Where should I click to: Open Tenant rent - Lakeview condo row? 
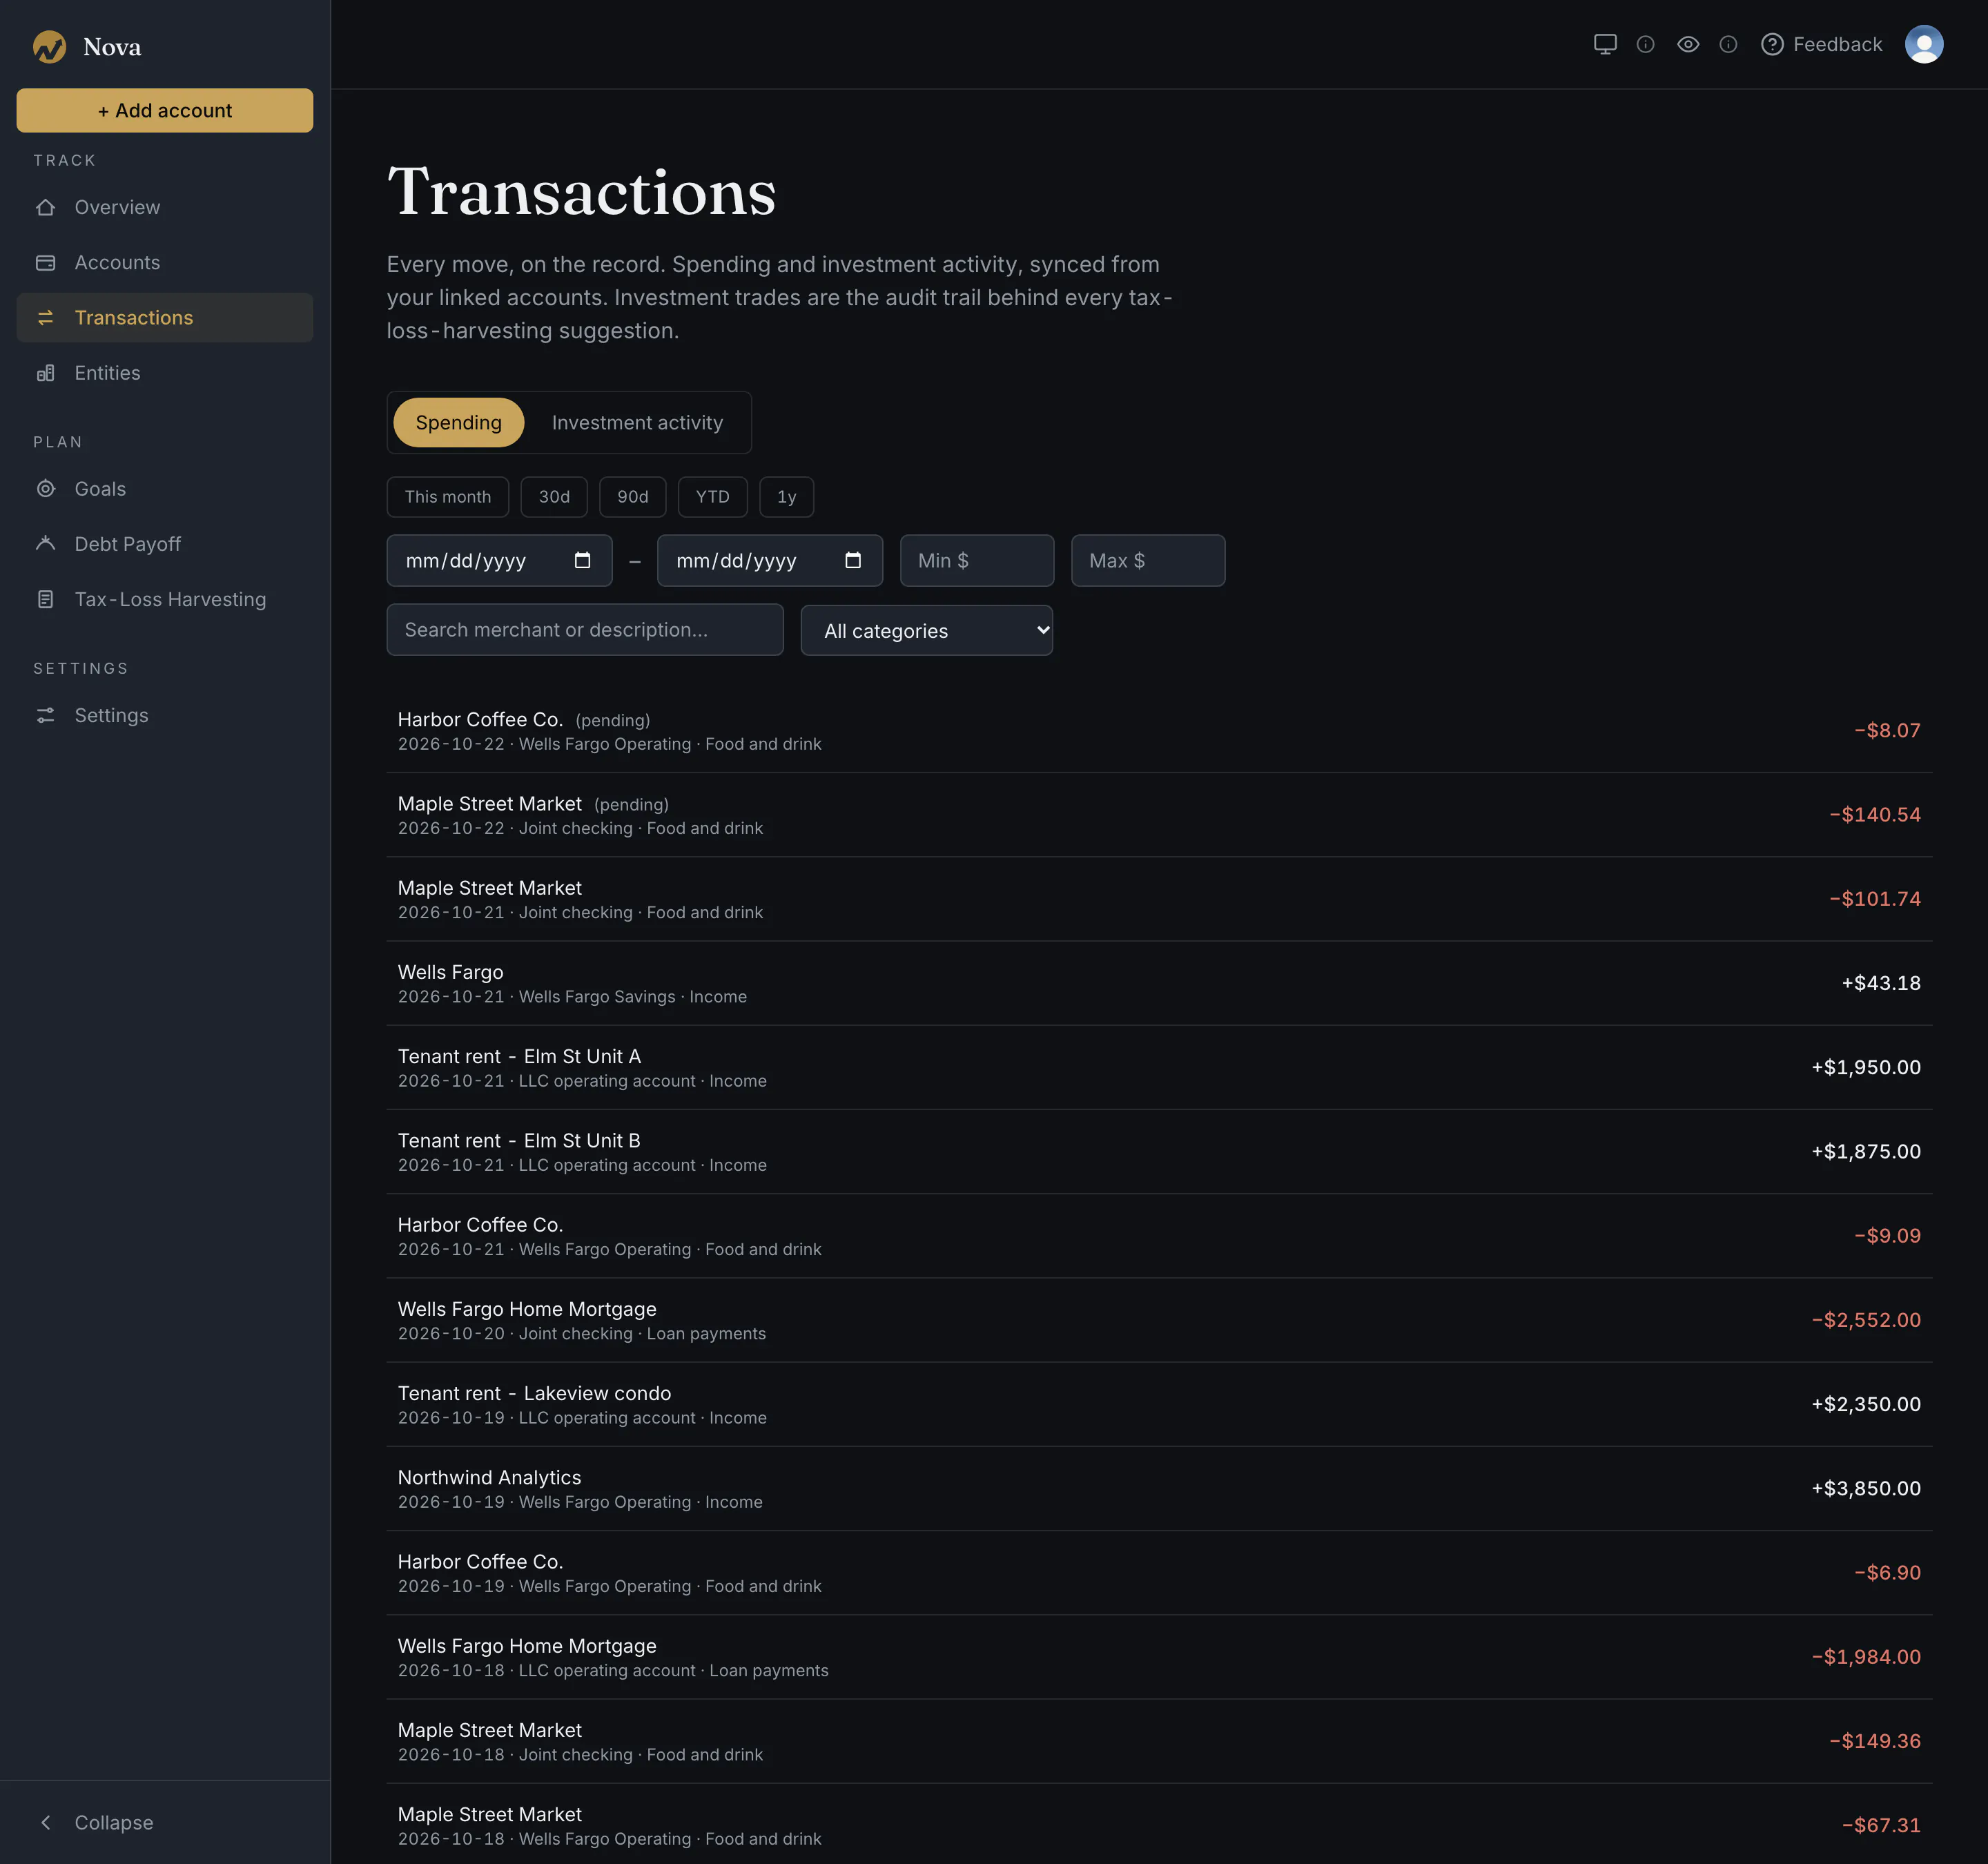(x=1159, y=1404)
